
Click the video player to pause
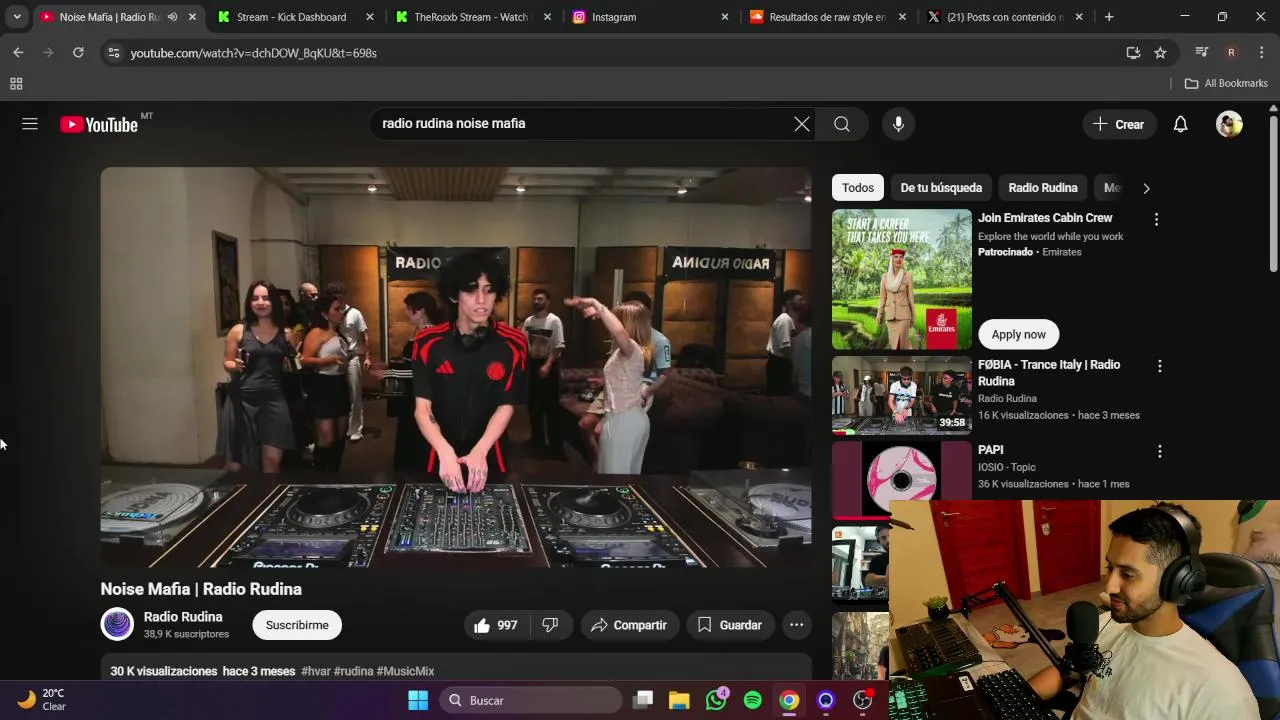[x=456, y=367]
